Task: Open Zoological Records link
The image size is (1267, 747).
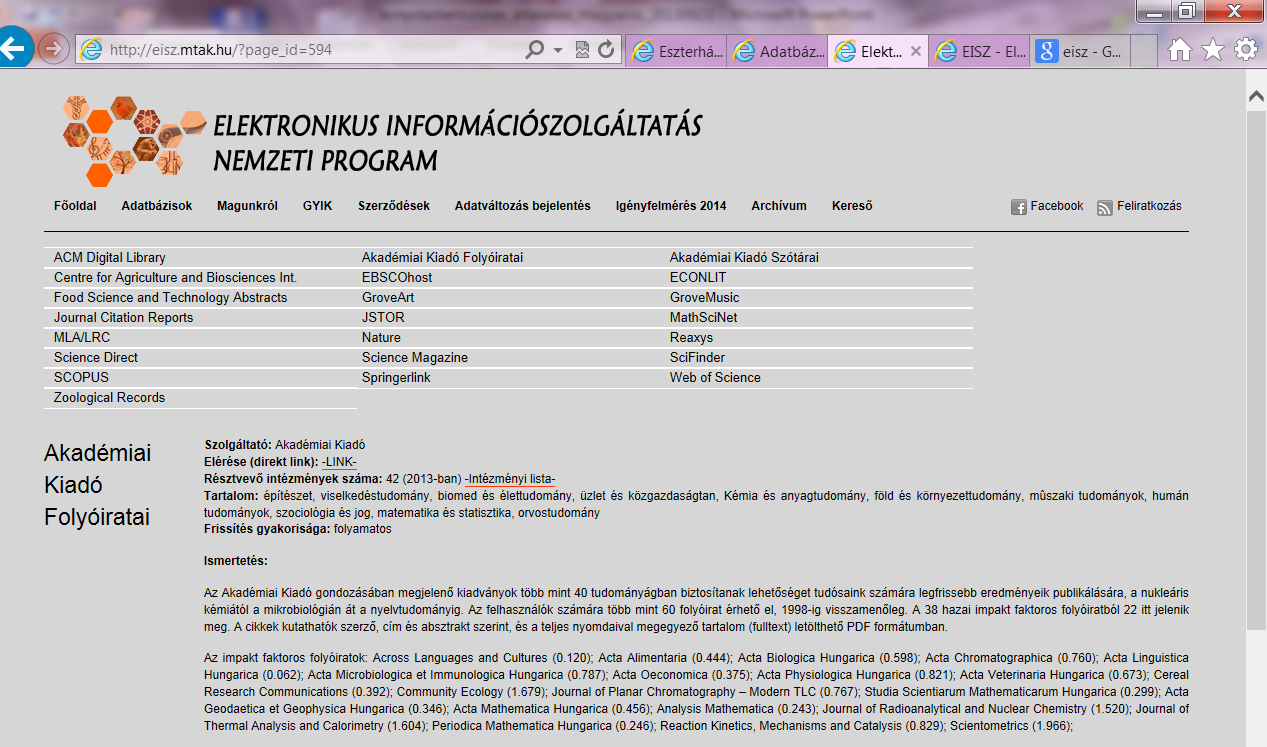Action: click(x=109, y=398)
